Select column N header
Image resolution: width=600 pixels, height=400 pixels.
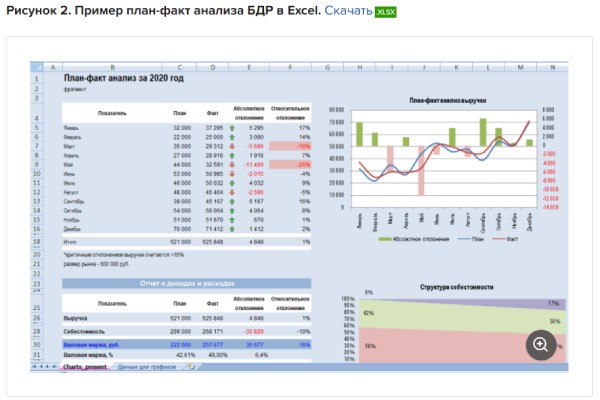point(553,67)
